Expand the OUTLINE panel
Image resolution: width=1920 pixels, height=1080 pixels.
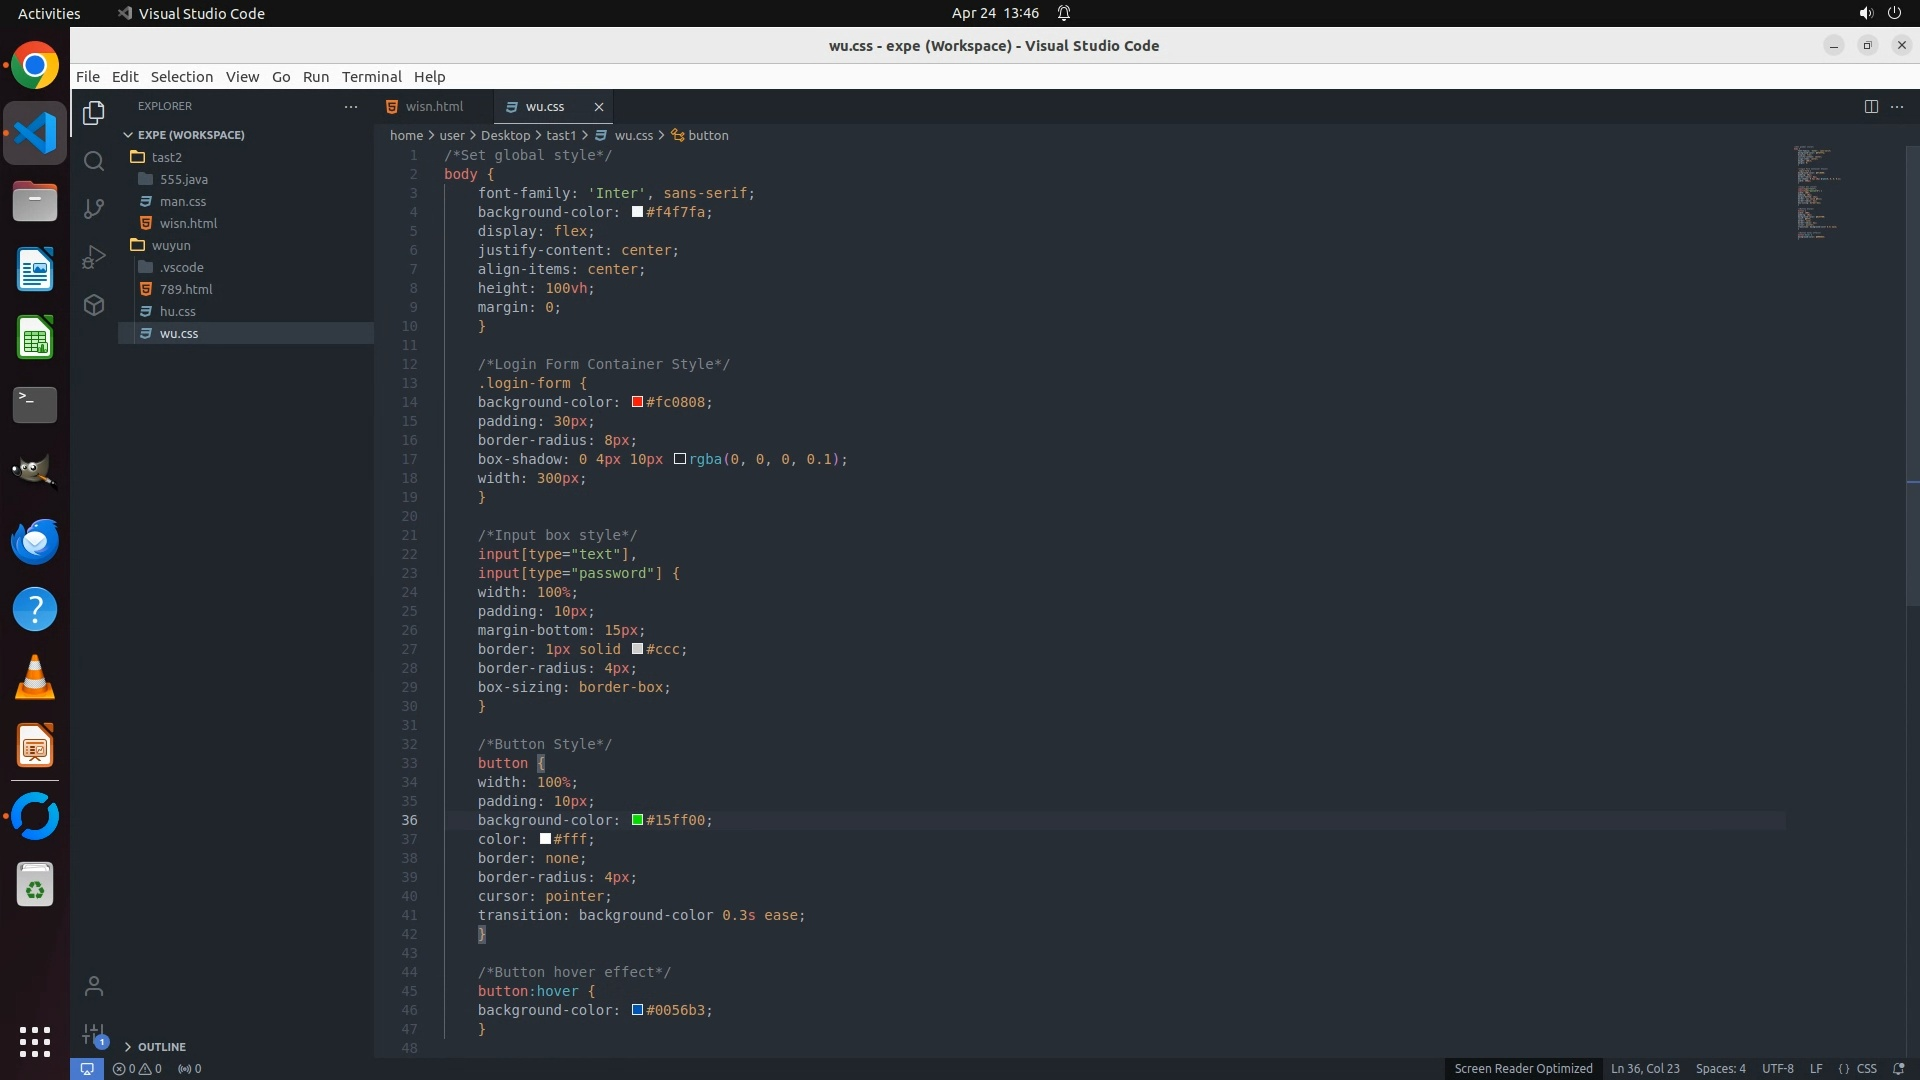[161, 1047]
